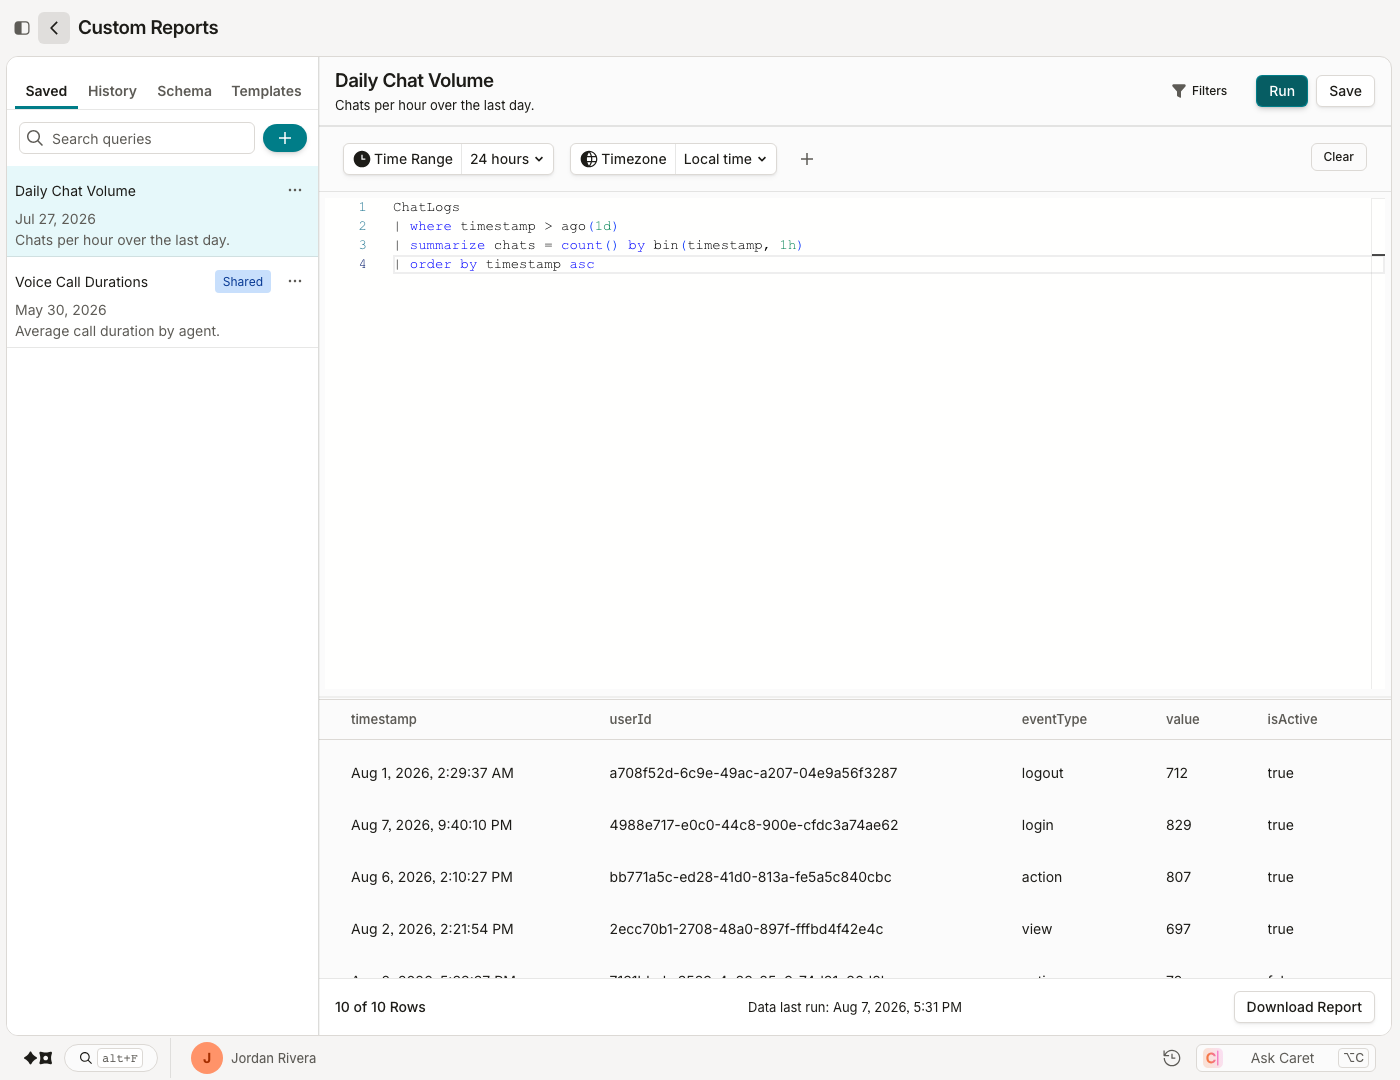This screenshot has width=1400, height=1080.
Task: Open quick search with alt+F button
Action: click(x=111, y=1058)
